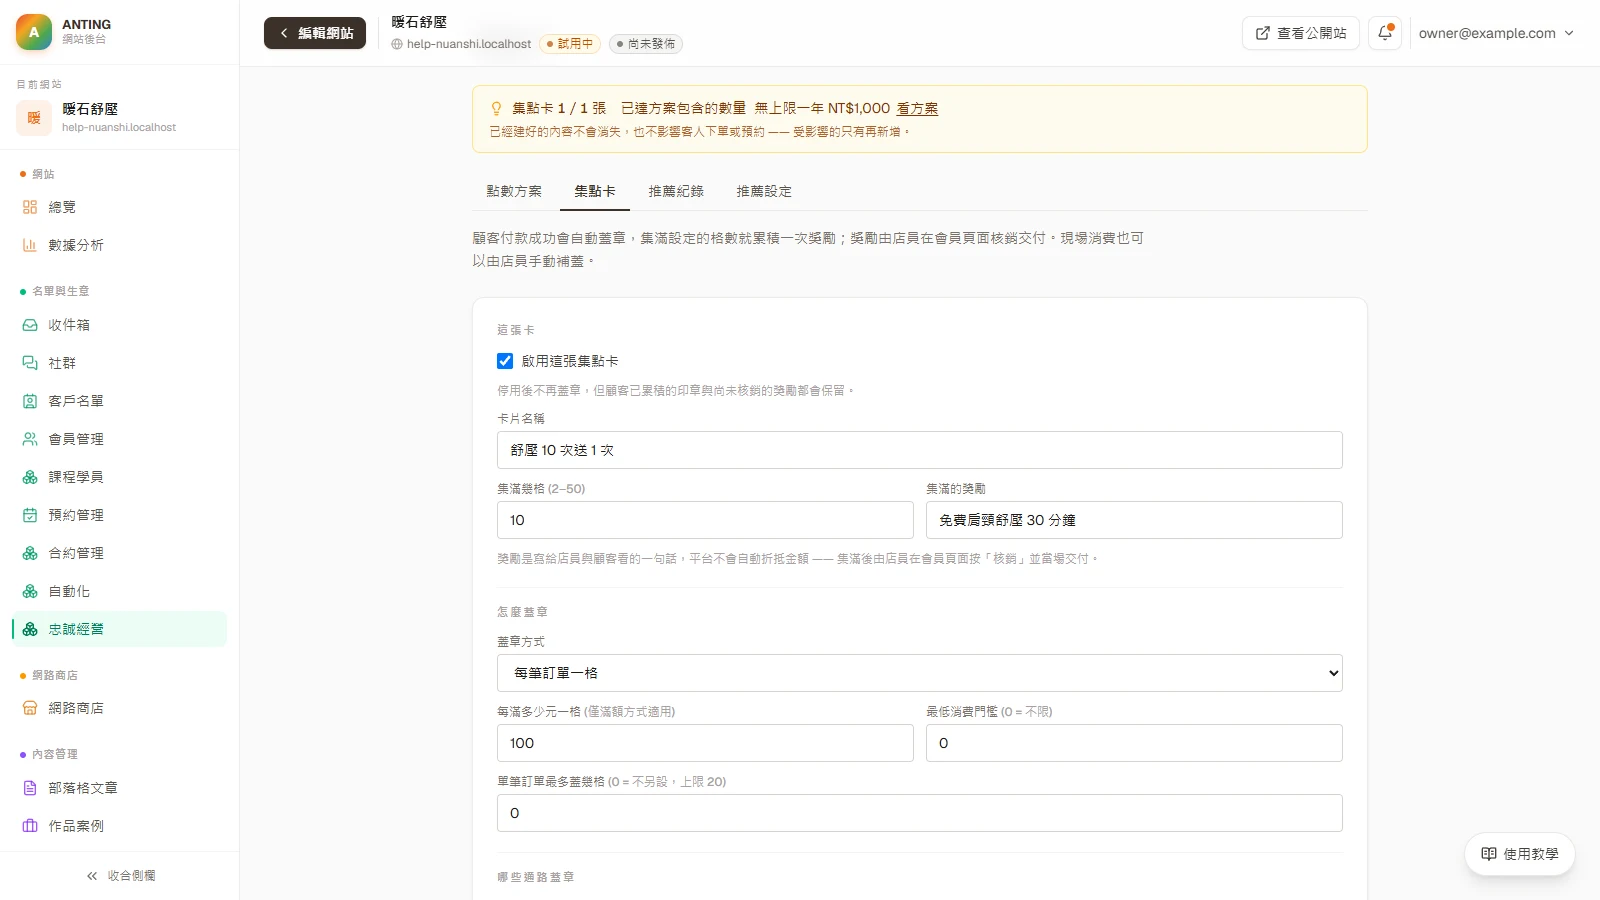Click the 集點卡 1 / 1 張 text
This screenshot has width=1600, height=900.
coord(559,108)
